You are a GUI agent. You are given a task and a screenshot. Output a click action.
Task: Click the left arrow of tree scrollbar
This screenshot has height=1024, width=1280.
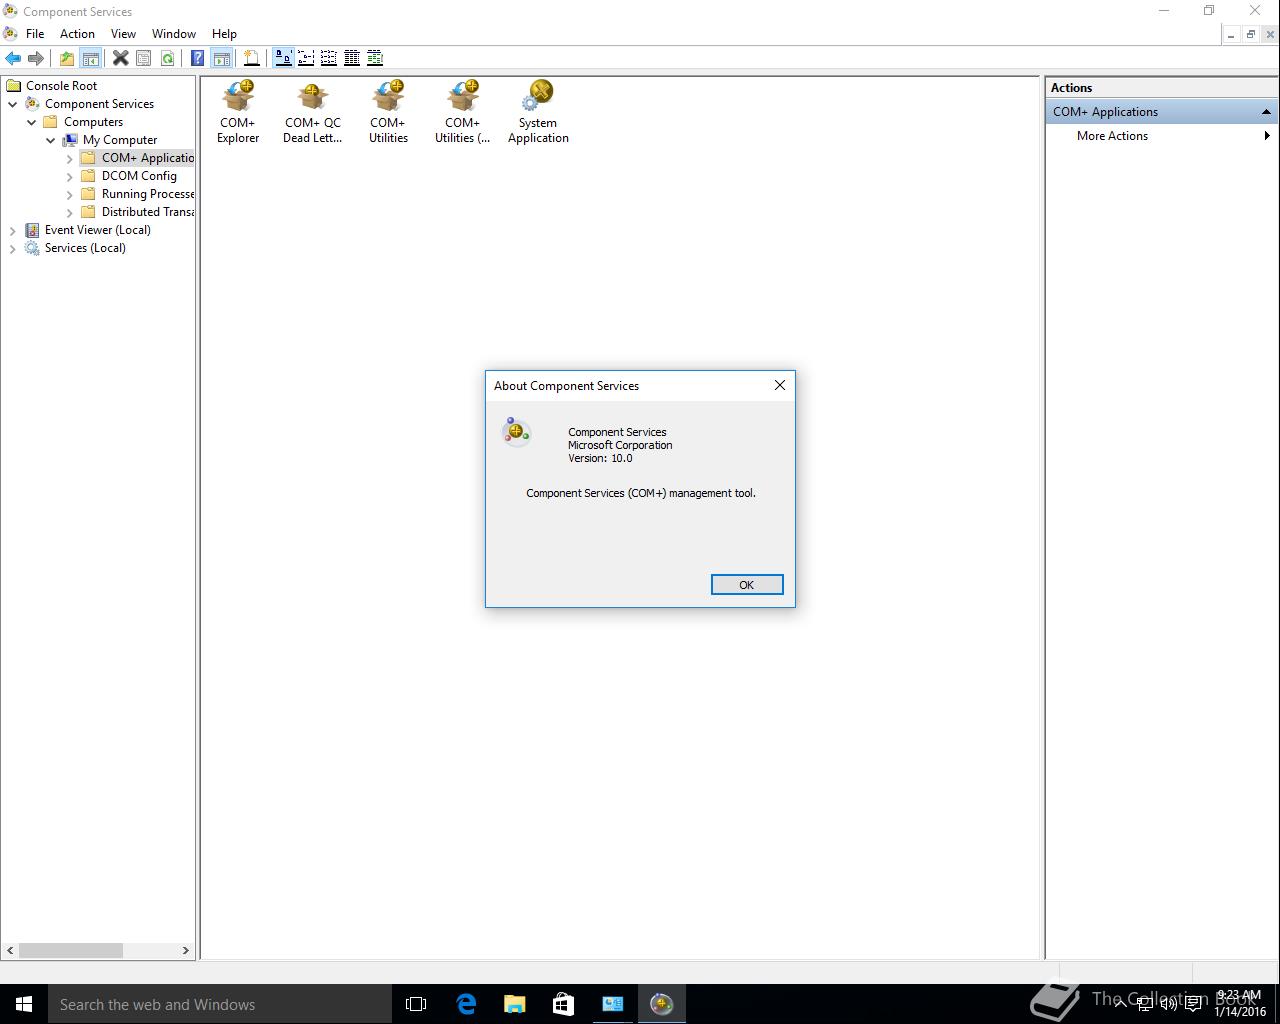11,950
